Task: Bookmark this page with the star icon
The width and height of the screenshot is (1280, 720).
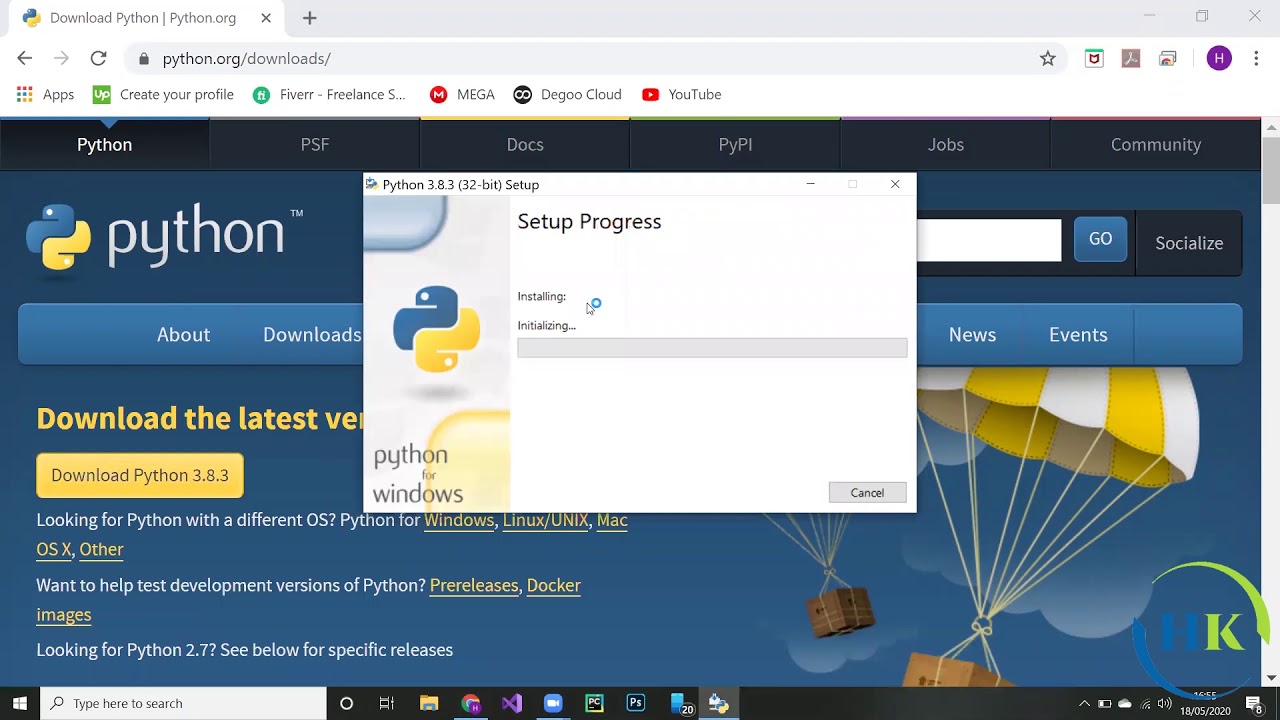Action: click(1047, 59)
